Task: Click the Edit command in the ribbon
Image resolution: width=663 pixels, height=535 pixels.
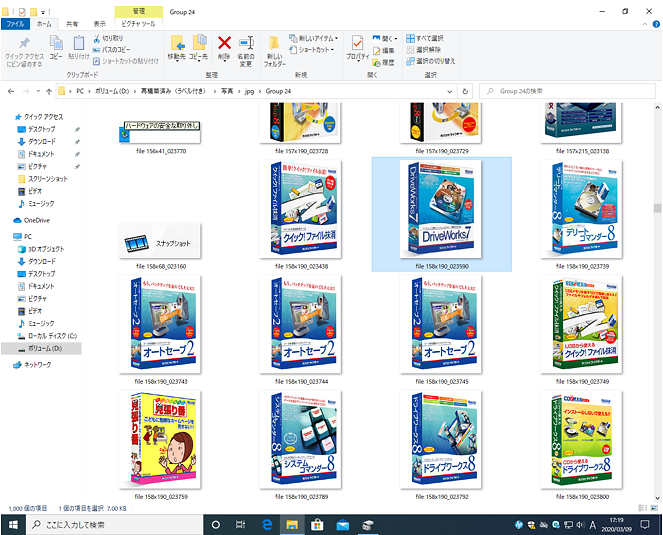Action: click(x=384, y=51)
